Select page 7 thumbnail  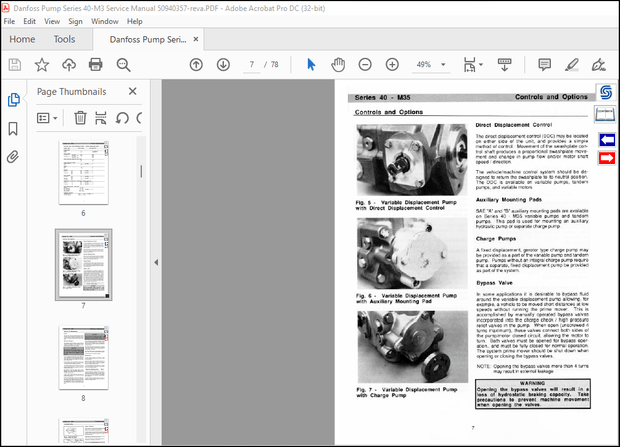click(x=83, y=265)
